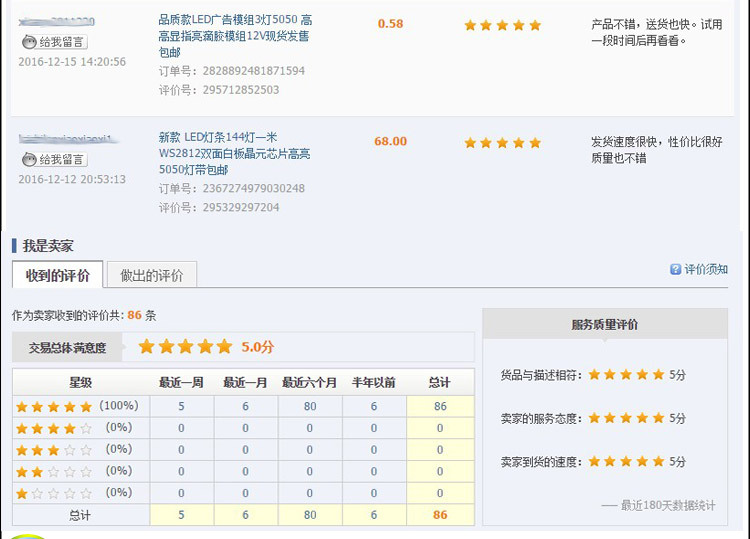Viewport: 750px width, 539px height.
Task: Click the 最近六个月 five-star count 80
Action: pyautogui.click(x=309, y=407)
